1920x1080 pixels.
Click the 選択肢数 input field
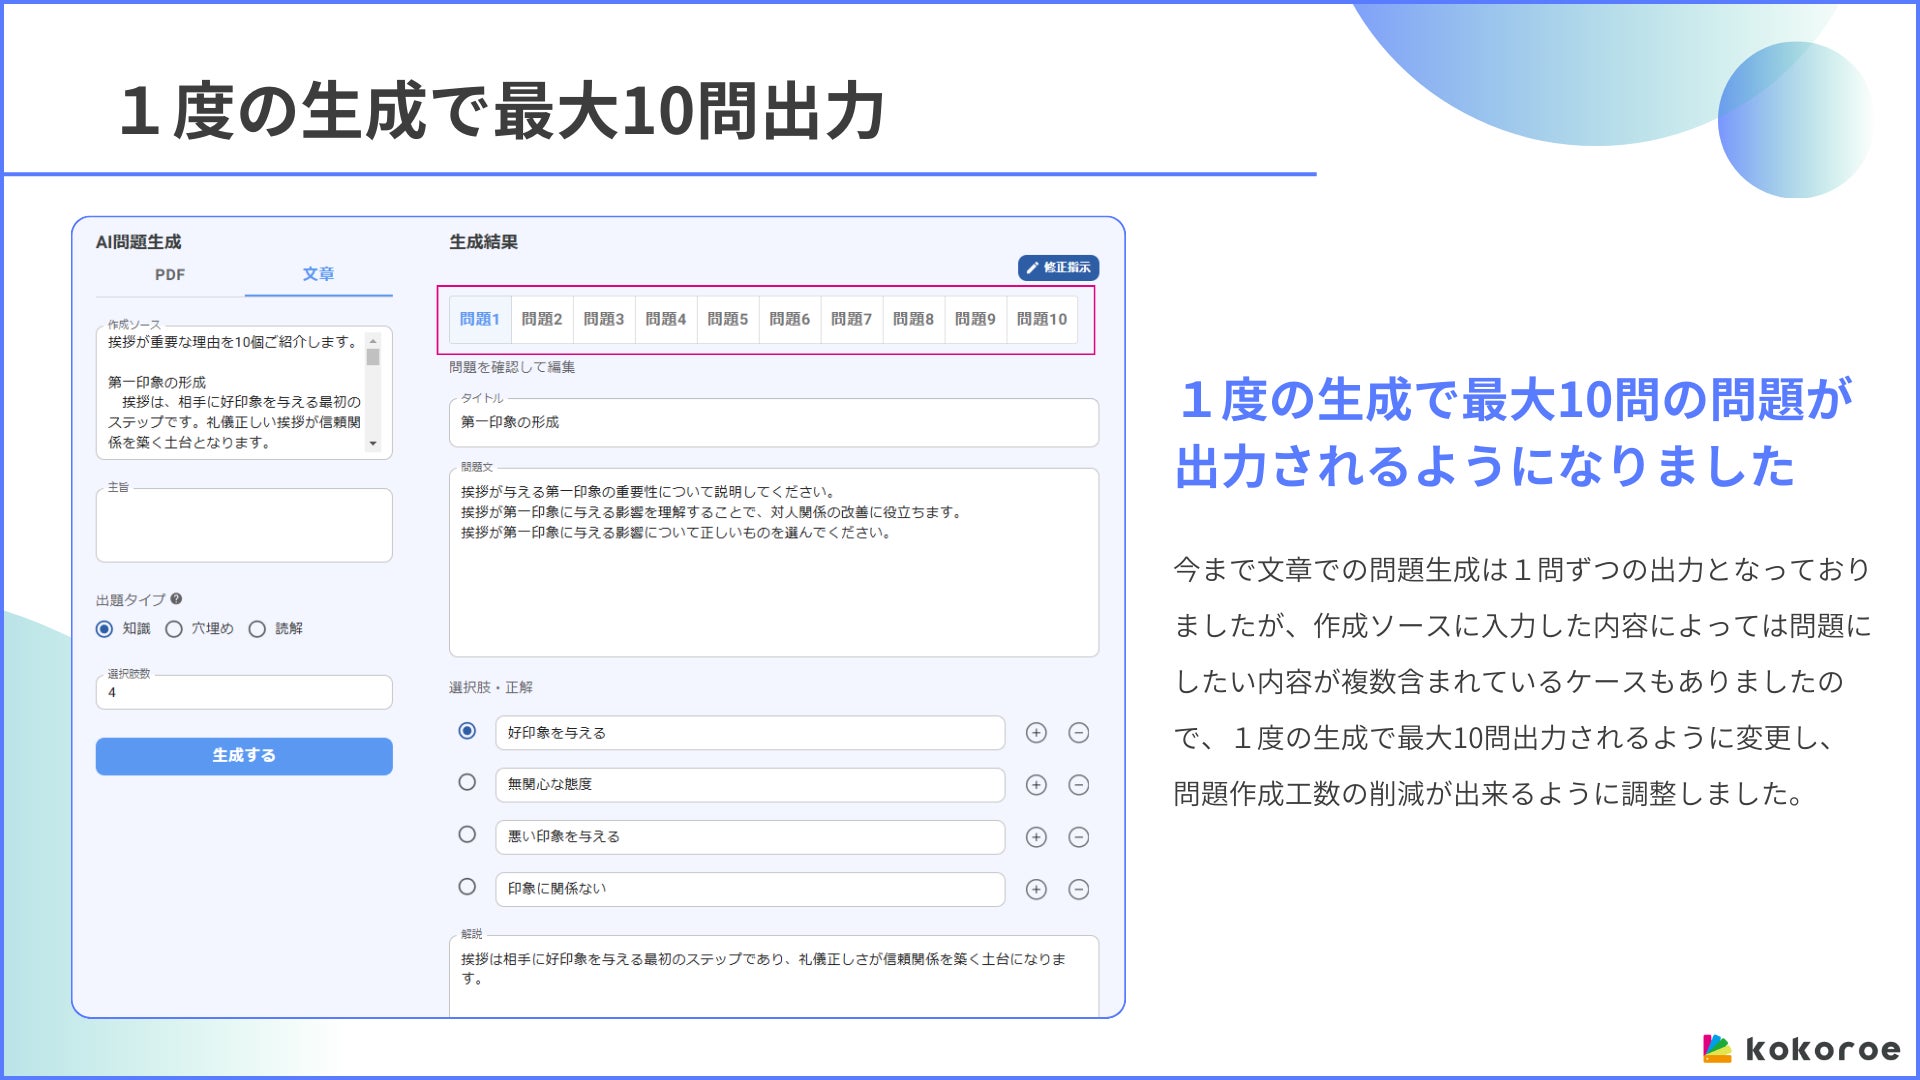(244, 692)
